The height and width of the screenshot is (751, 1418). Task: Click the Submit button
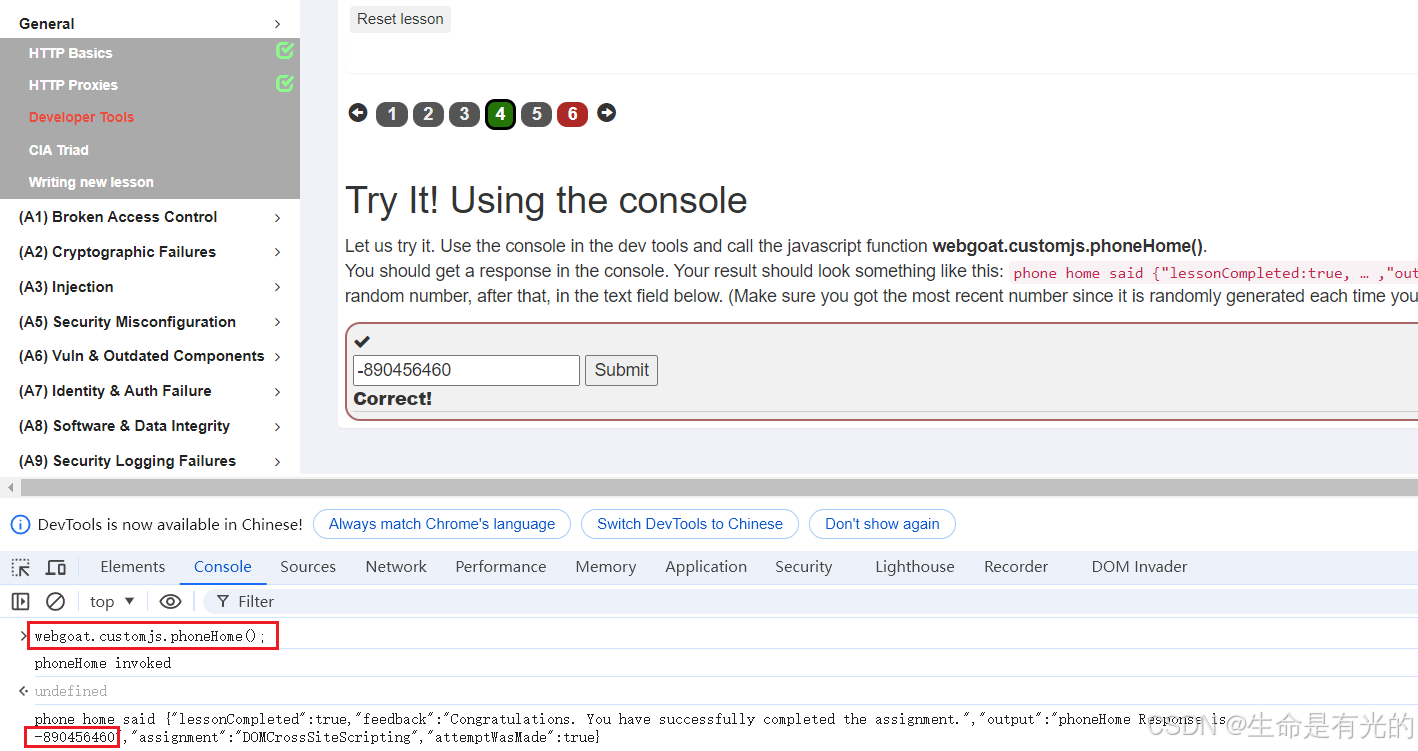click(621, 370)
